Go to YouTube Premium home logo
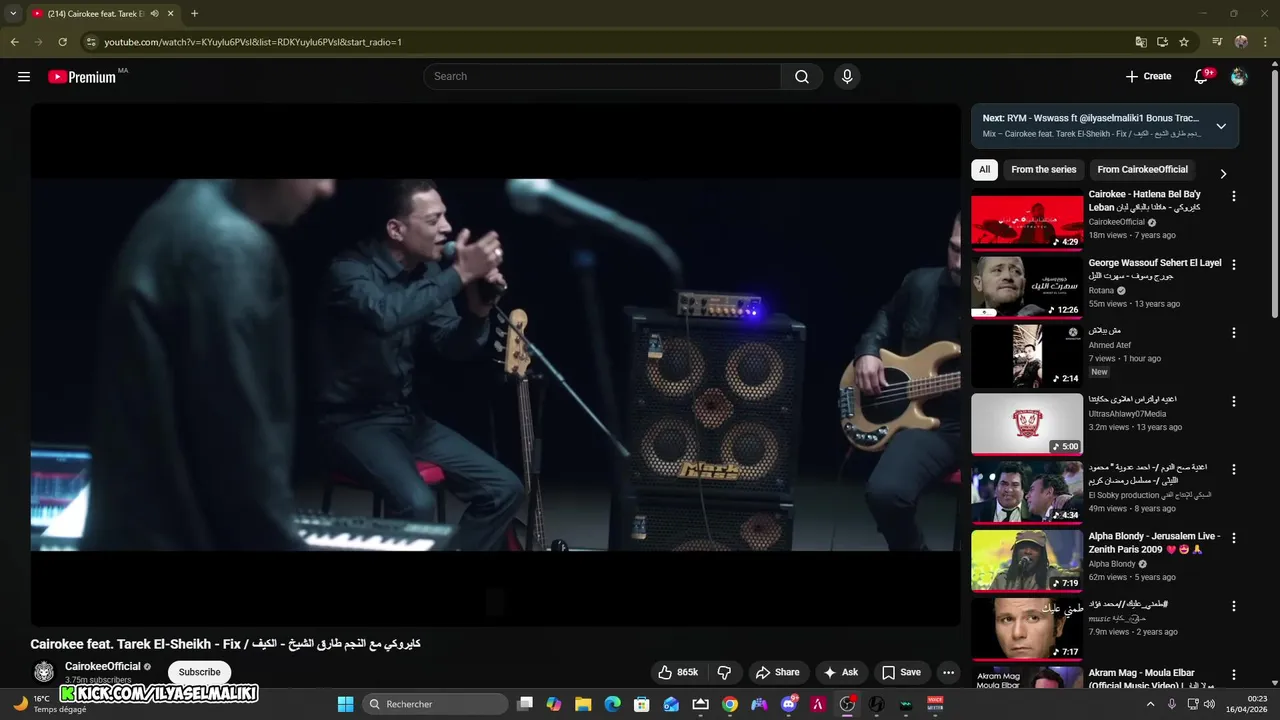 (82, 77)
